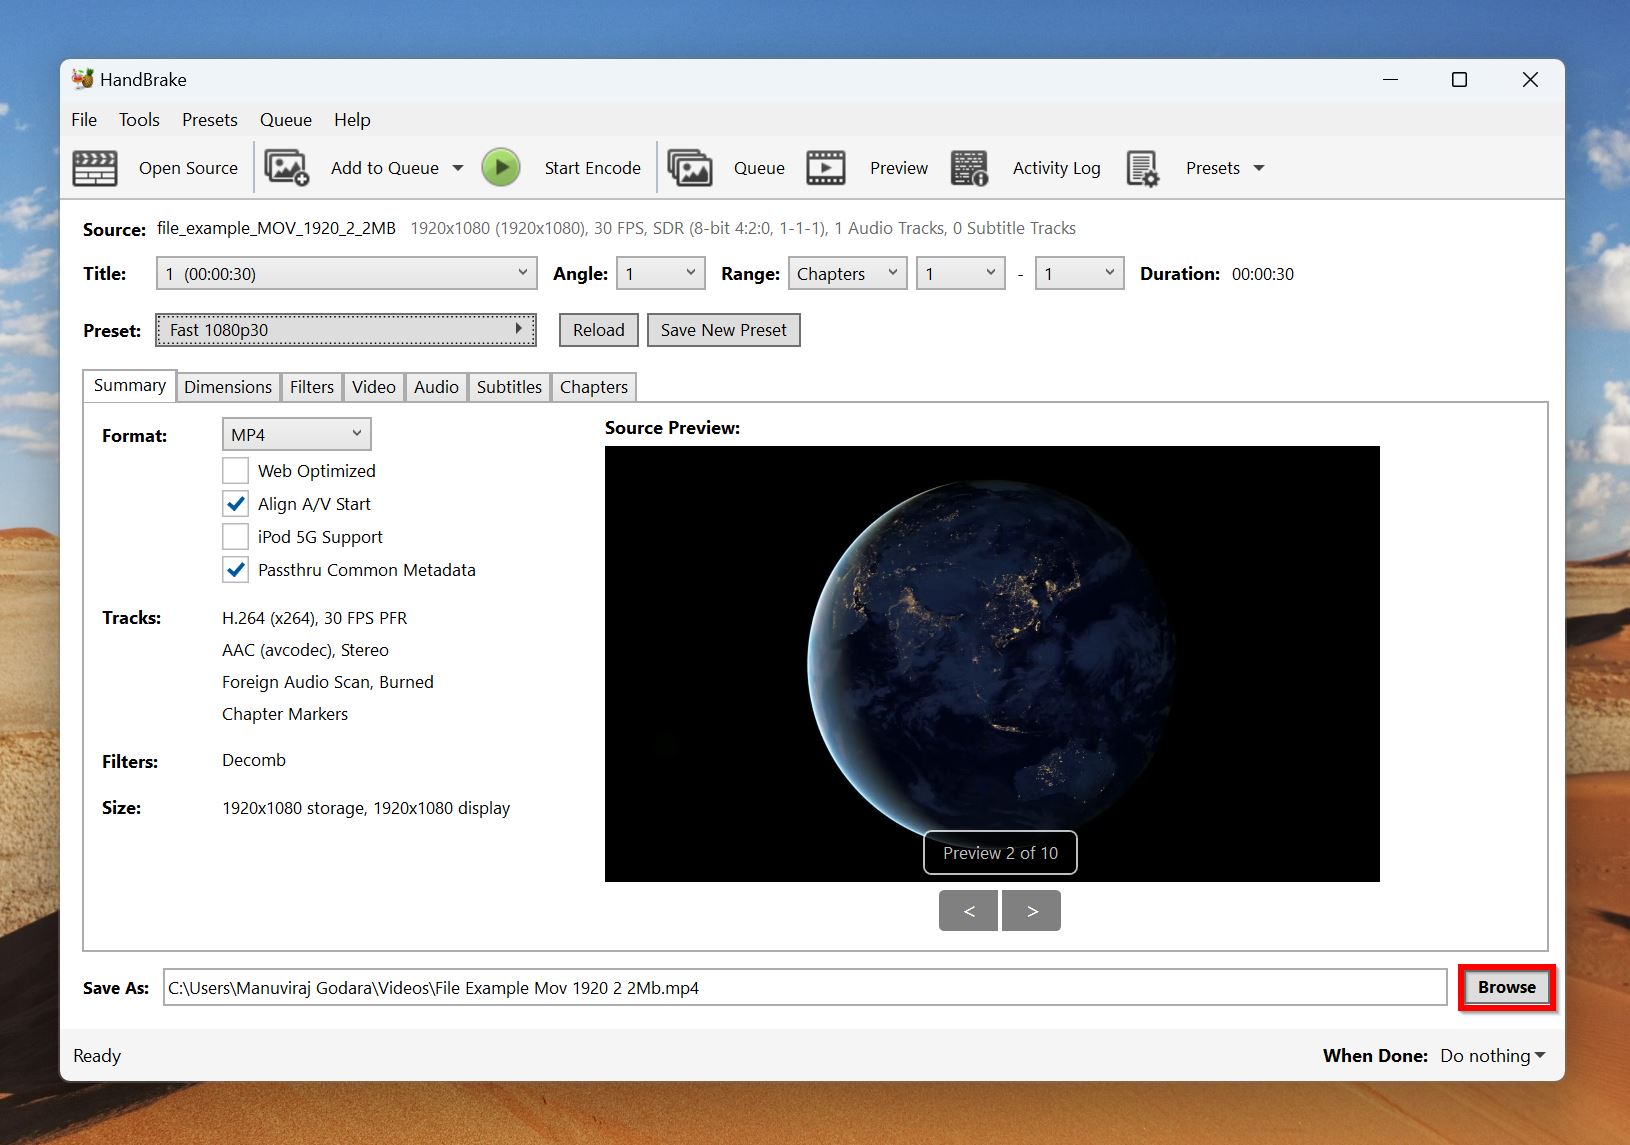The width and height of the screenshot is (1630, 1145).
Task: Click the Add to Queue picture icon
Action: pos(287,168)
